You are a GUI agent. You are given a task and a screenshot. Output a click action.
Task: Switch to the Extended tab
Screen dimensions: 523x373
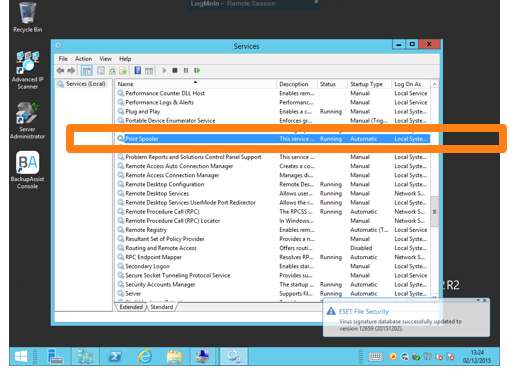[131, 307]
